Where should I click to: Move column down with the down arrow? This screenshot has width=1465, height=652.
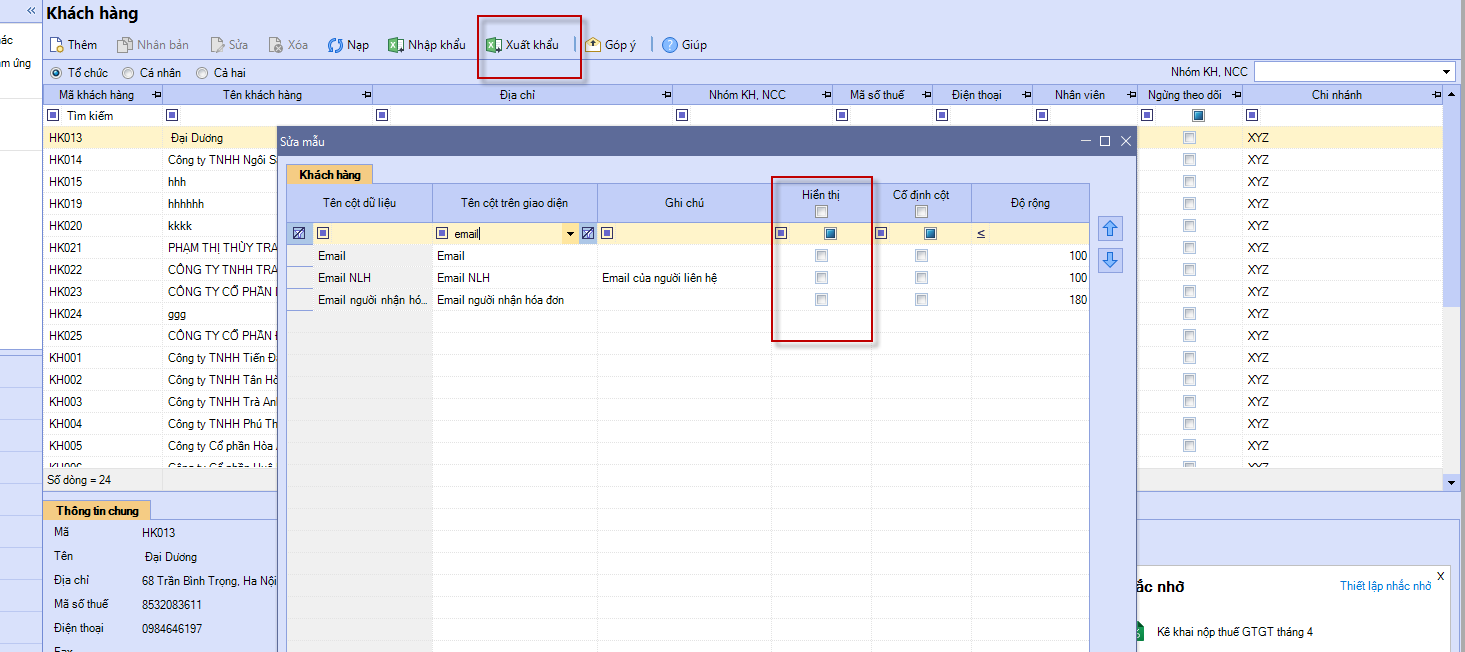tap(1110, 261)
